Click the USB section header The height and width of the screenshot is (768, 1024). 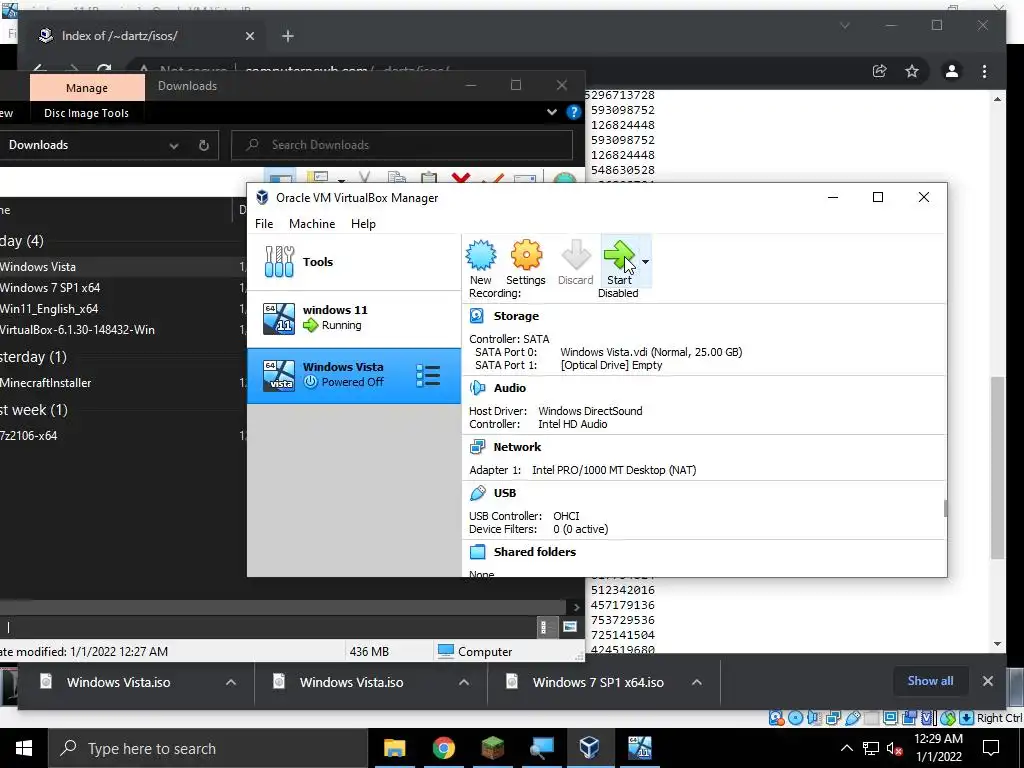point(505,493)
